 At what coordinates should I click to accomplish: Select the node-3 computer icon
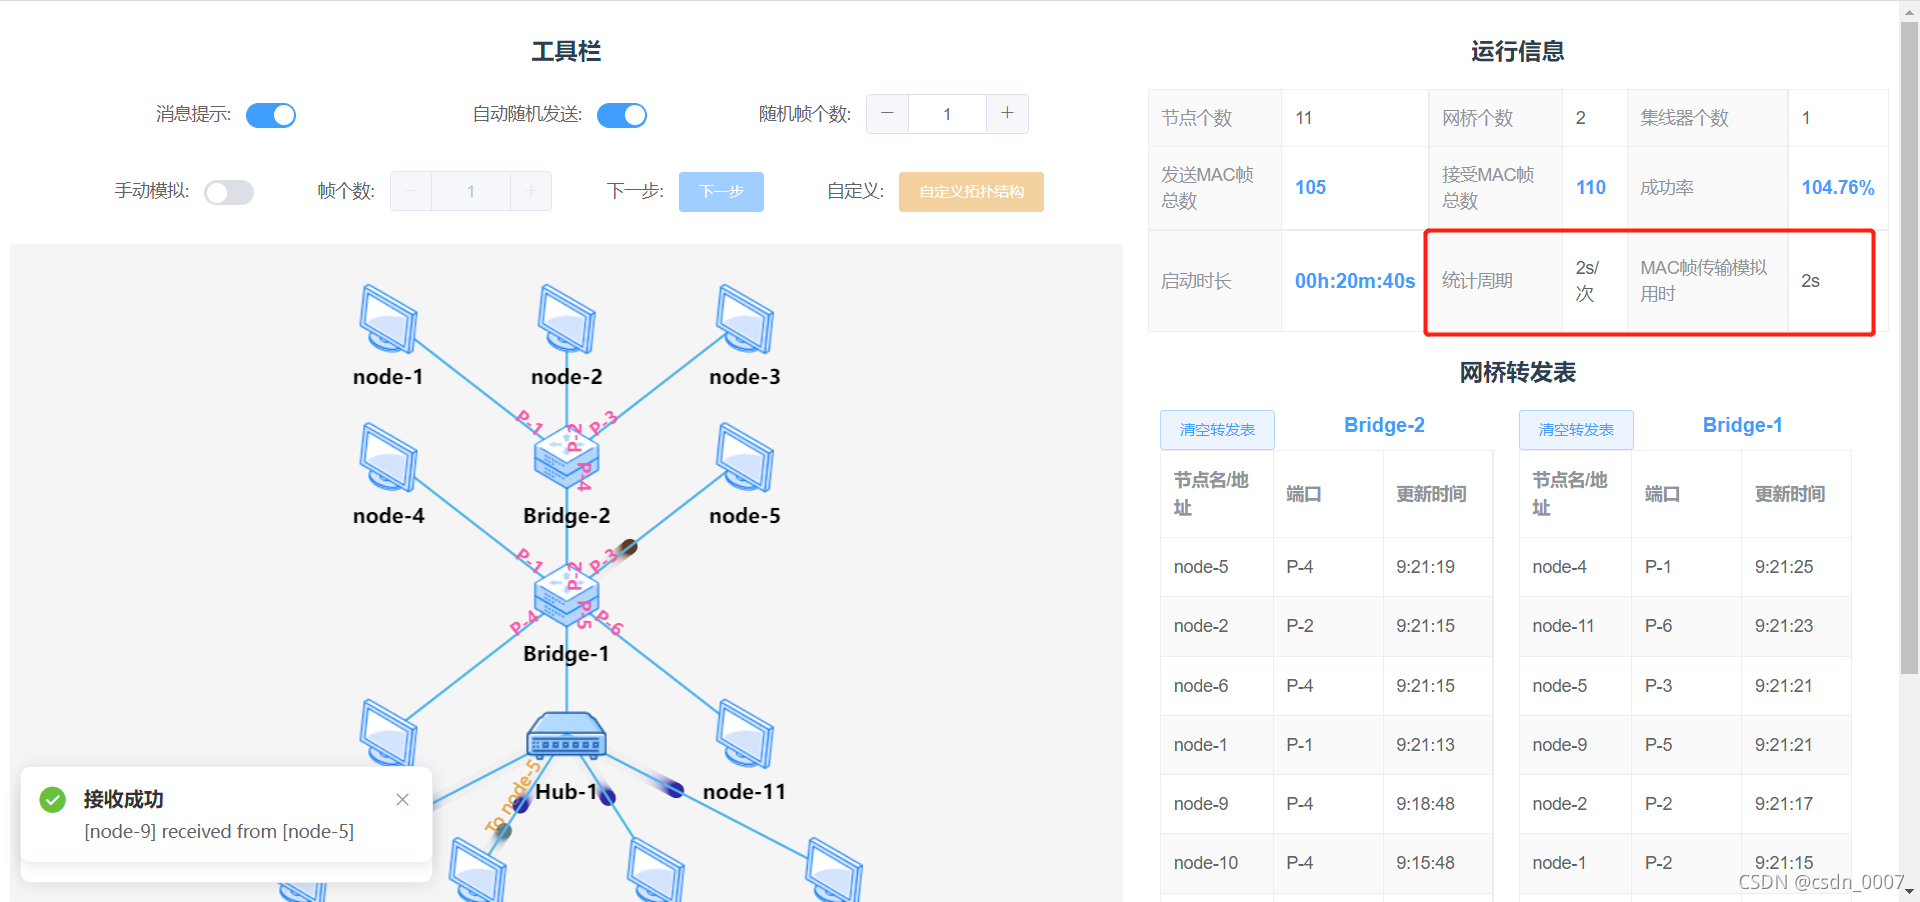point(744,319)
